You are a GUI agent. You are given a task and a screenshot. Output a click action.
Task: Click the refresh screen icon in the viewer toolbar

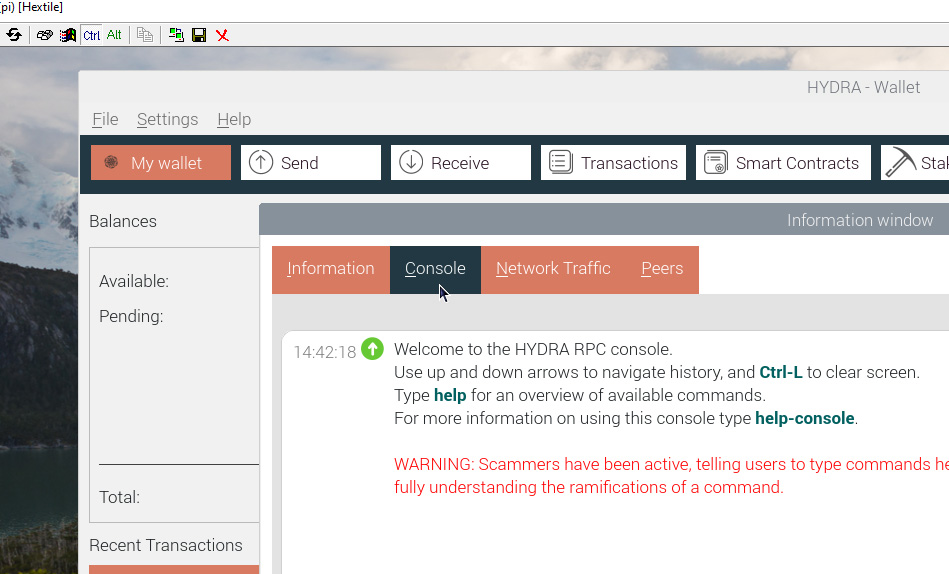(x=14, y=35)
